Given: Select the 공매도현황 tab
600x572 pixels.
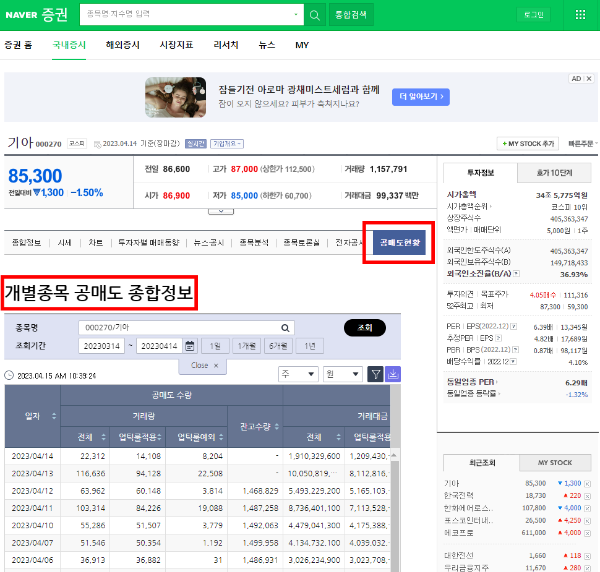Looking at the screenshot, I should 399,243.
